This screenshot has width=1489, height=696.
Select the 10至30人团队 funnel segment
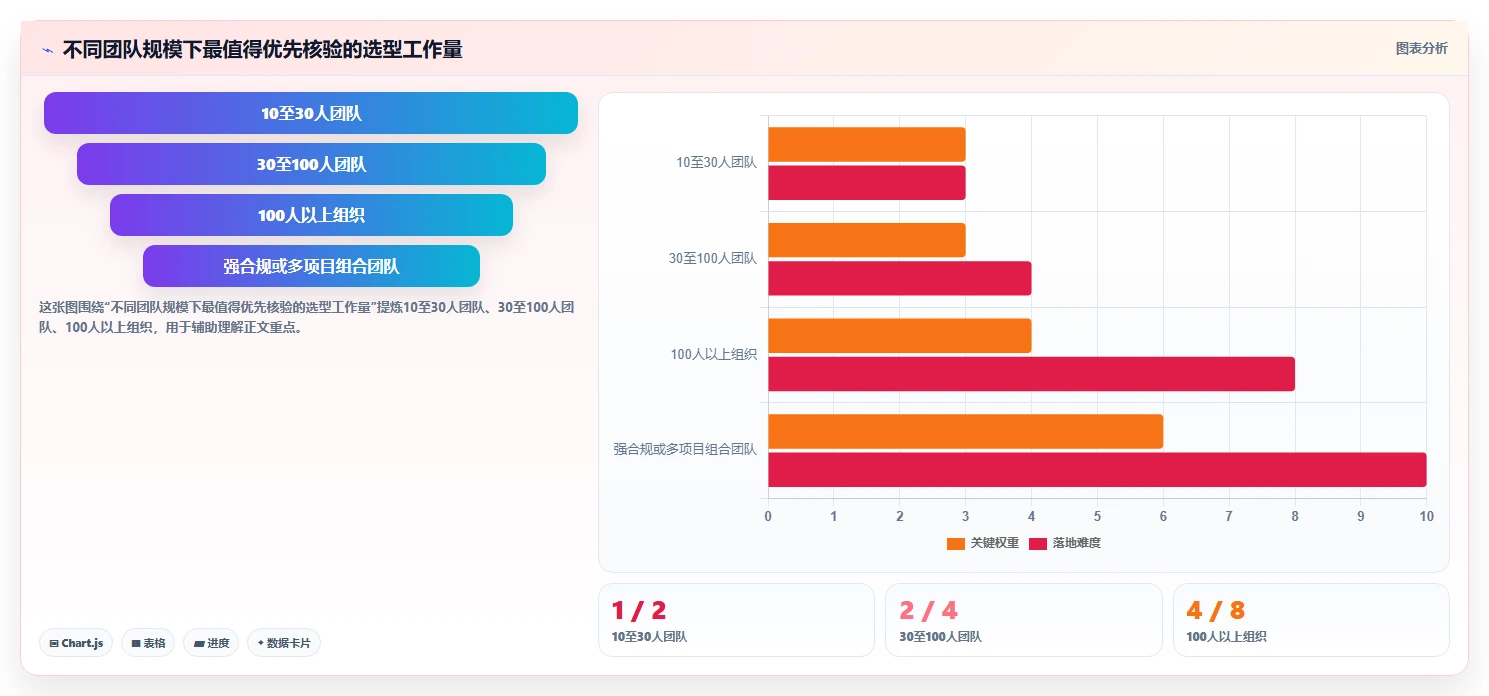pos(311,113)
